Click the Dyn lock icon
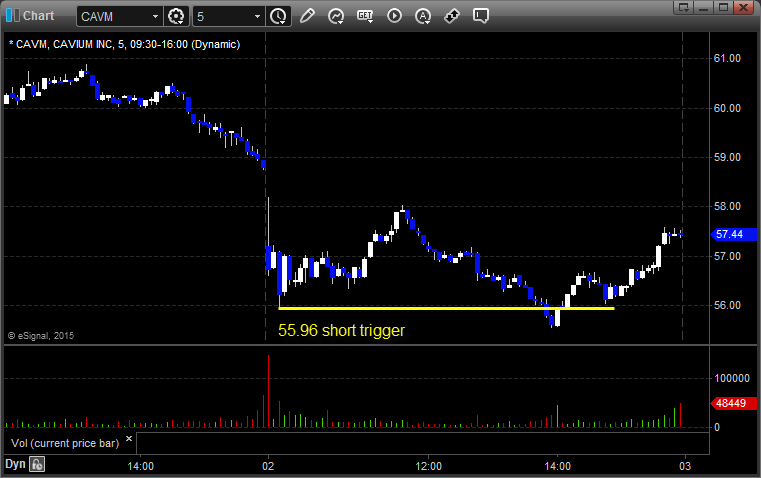Image resolution: width=761 pixels, height=478 pixels. click(37, 464)
